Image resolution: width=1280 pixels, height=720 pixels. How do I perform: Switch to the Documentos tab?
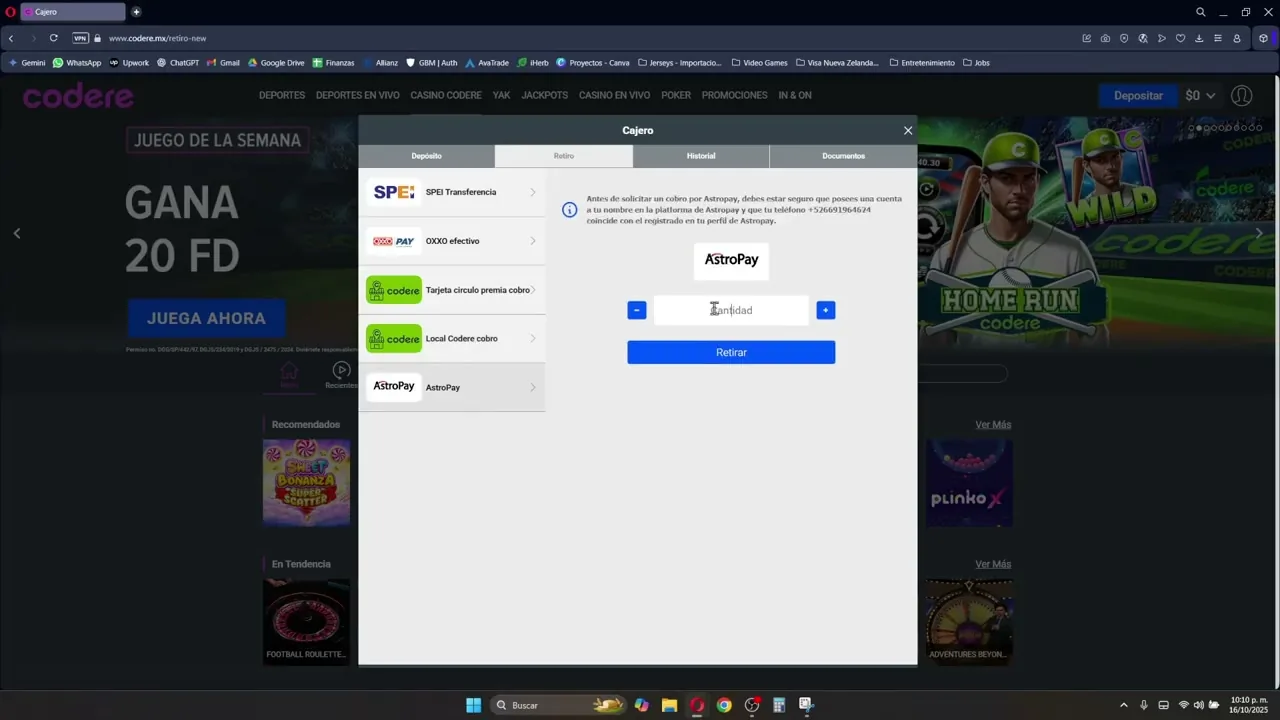(843, 156)
